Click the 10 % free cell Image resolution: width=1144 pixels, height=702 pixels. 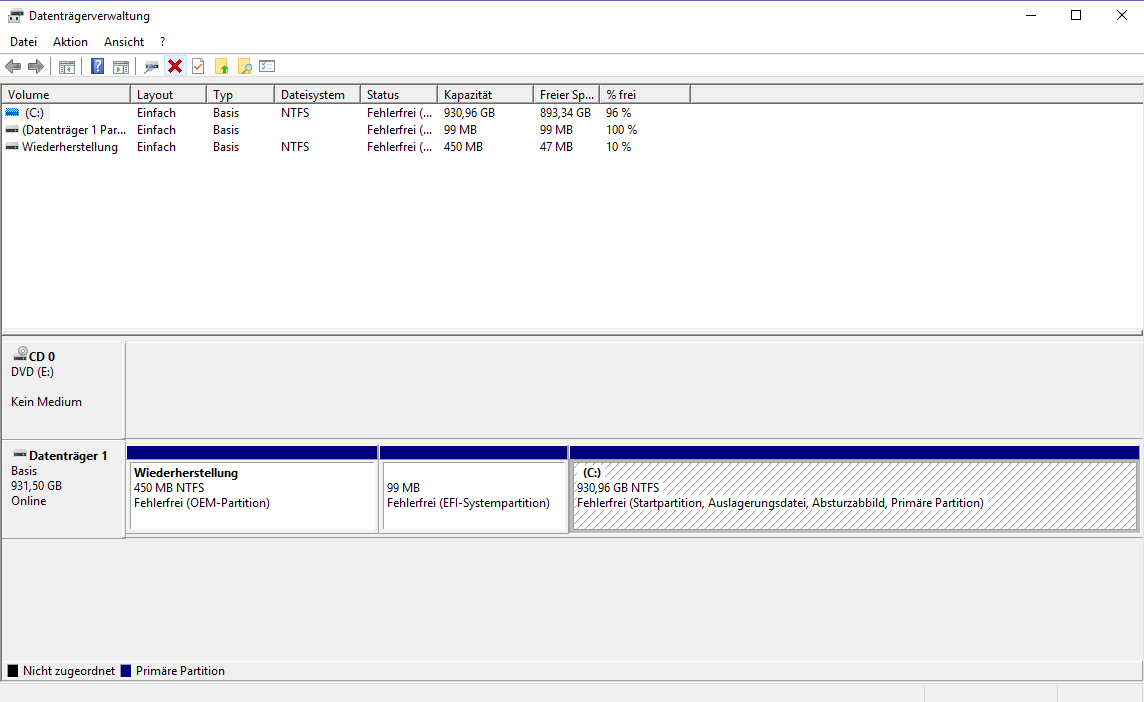(x=618, y=147)
